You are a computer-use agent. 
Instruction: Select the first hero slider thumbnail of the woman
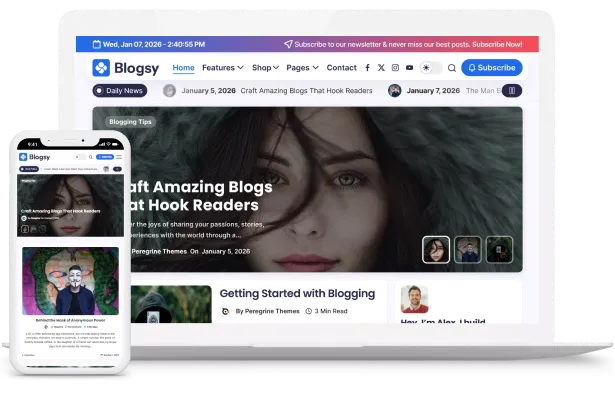click(x=436, y=249)
